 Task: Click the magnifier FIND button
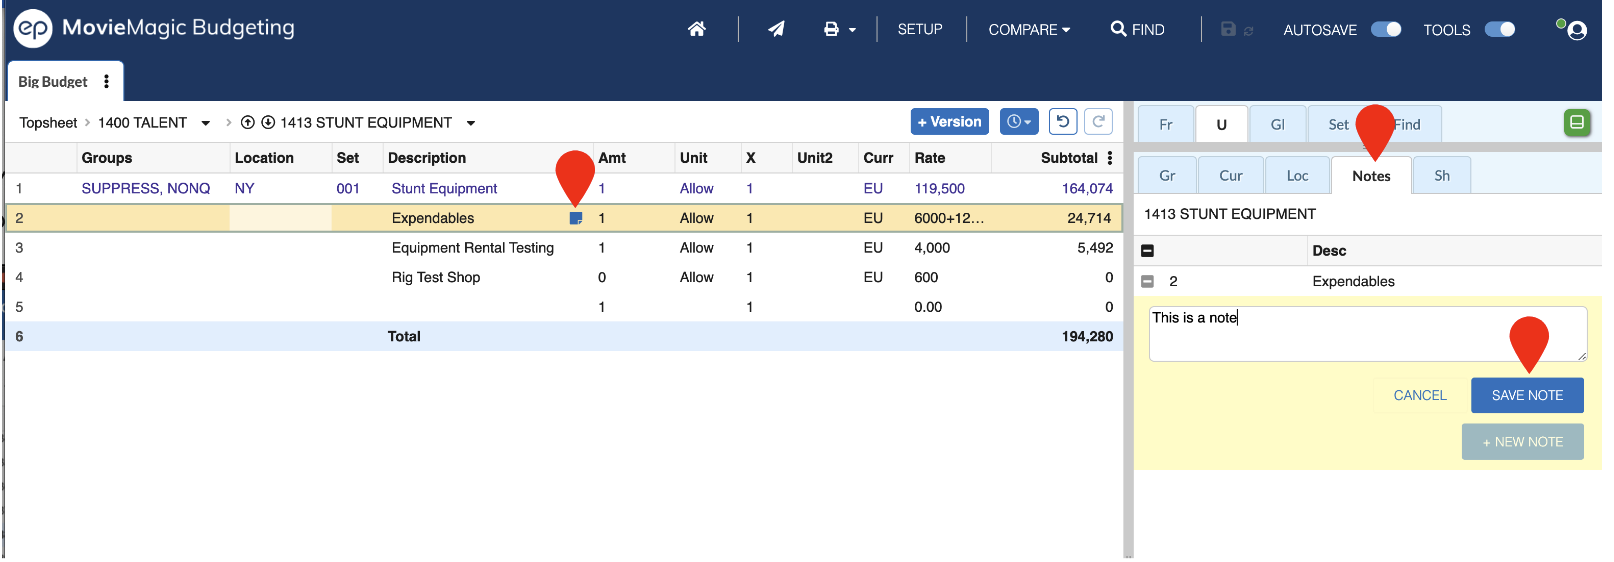click(1138, 29)
